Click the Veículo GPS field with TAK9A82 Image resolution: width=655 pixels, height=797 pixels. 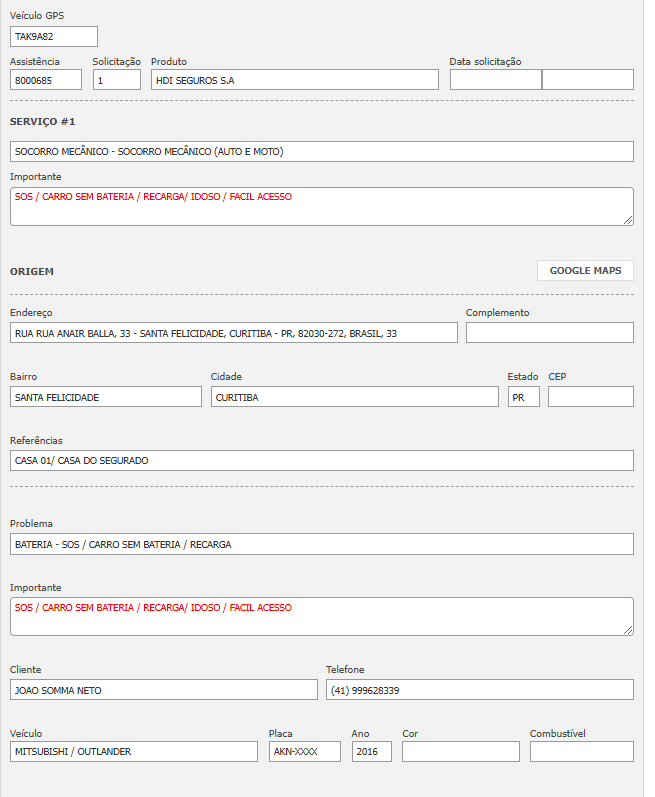pyautogui.click(x=54, y=37)
